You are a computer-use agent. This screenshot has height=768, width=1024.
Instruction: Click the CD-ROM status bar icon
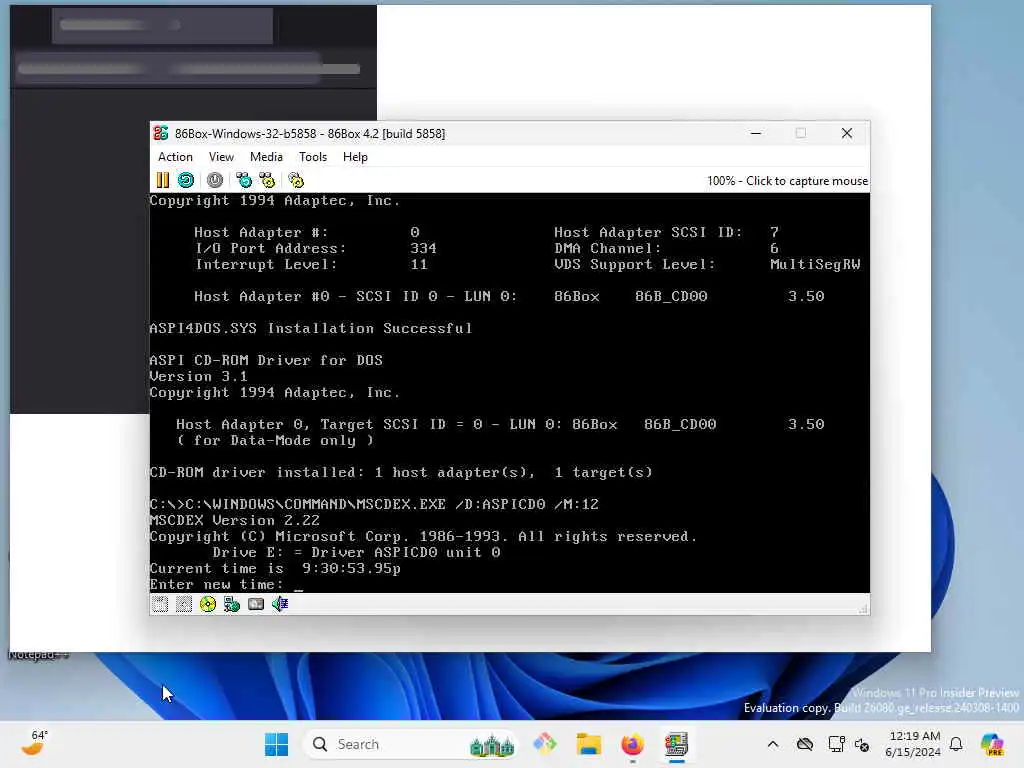[208, 604]
